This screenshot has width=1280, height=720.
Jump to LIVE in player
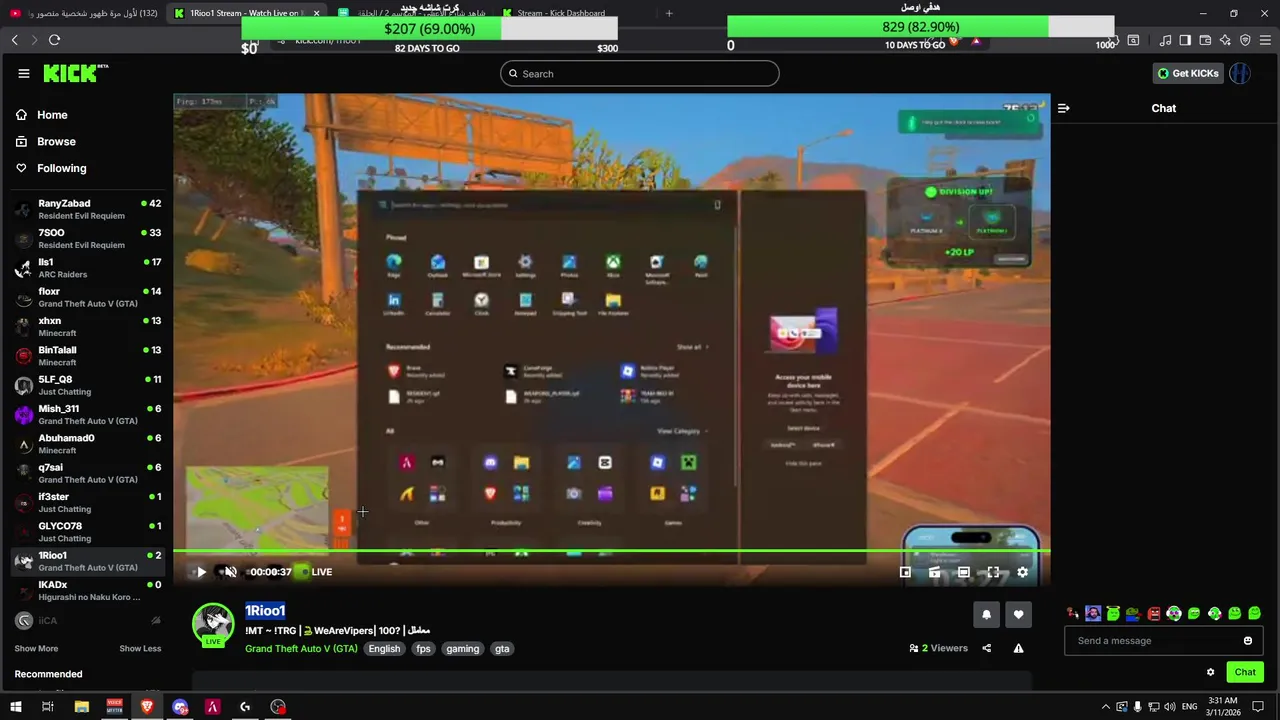[316, 572]
